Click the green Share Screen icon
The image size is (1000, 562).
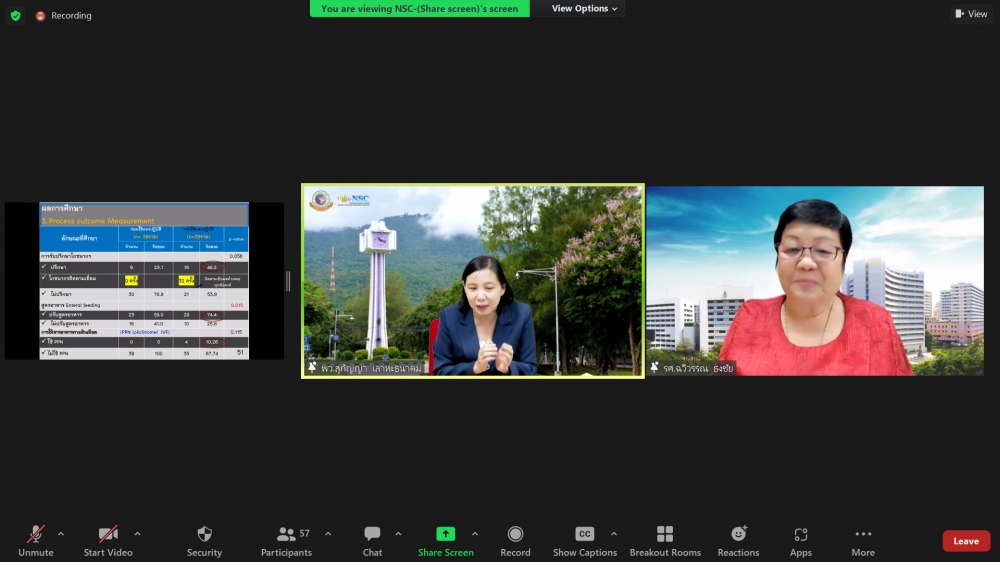[x=445, y=534]
